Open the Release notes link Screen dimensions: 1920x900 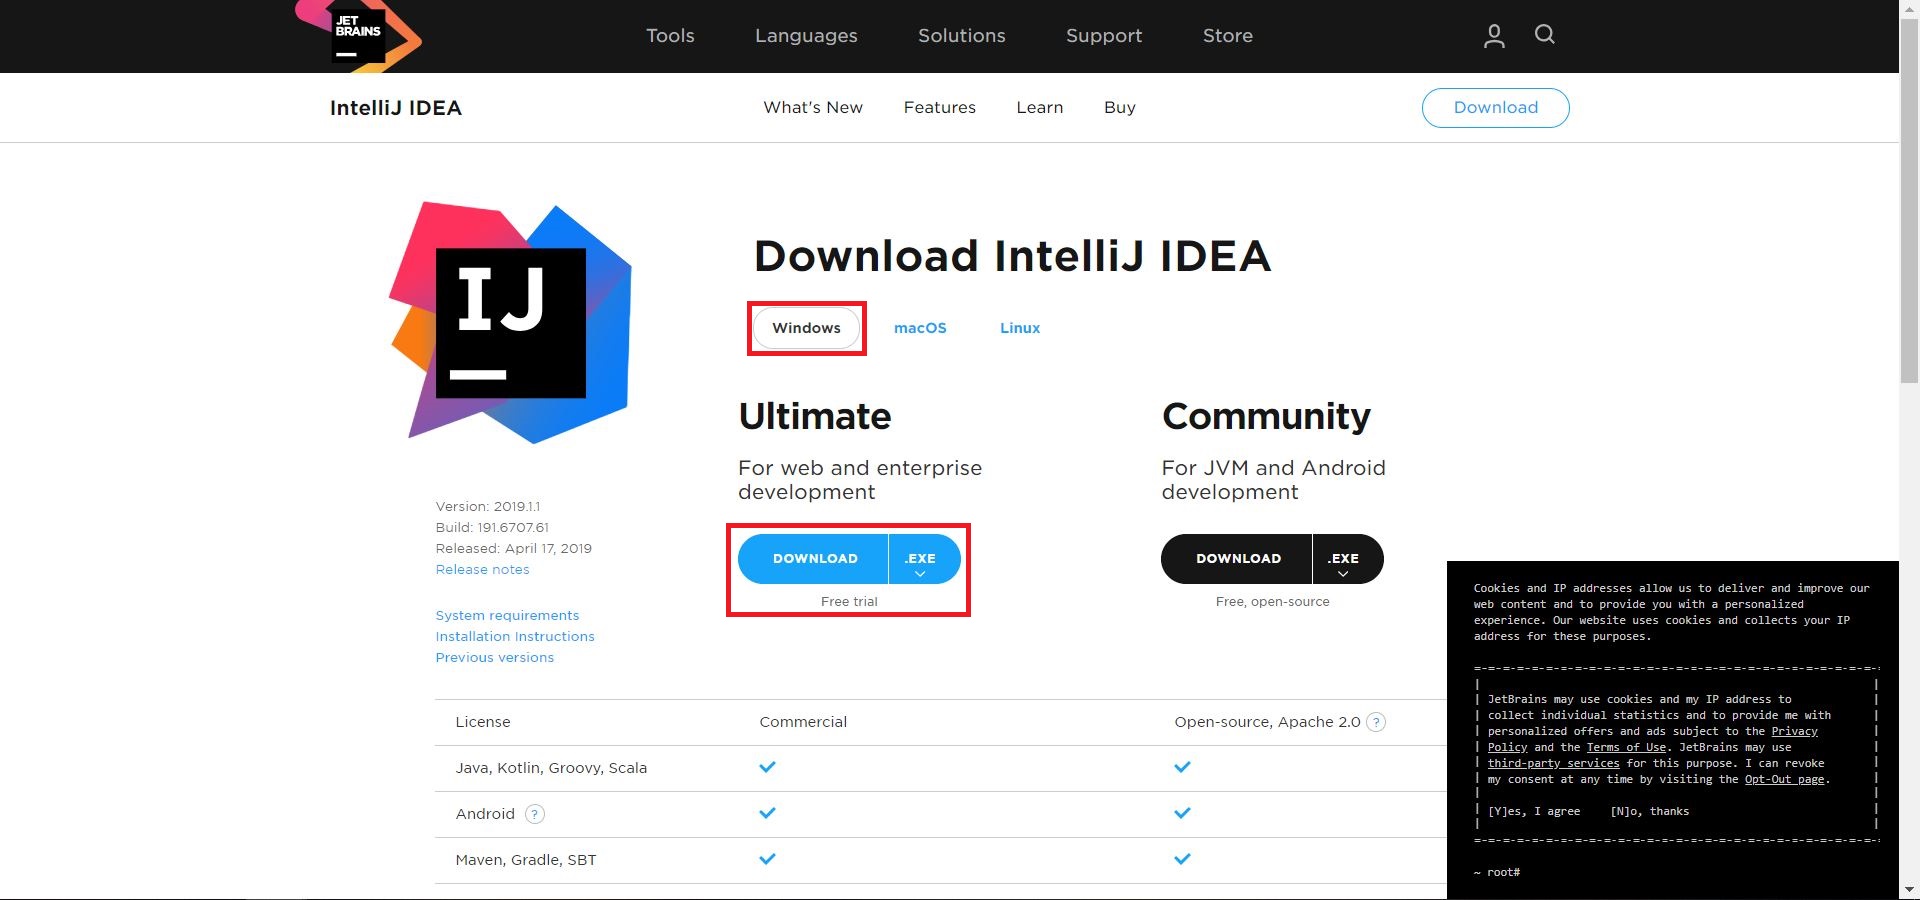pos(482,570)
